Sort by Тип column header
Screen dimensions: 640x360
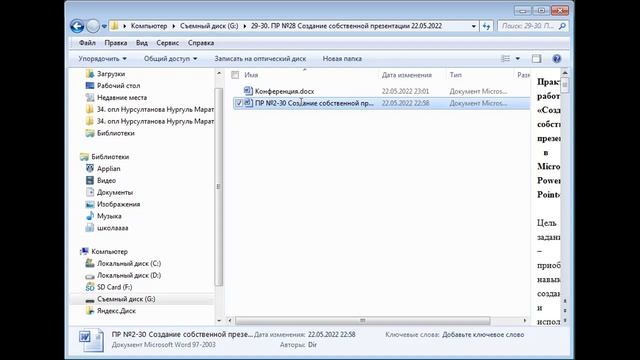point(456,75)
